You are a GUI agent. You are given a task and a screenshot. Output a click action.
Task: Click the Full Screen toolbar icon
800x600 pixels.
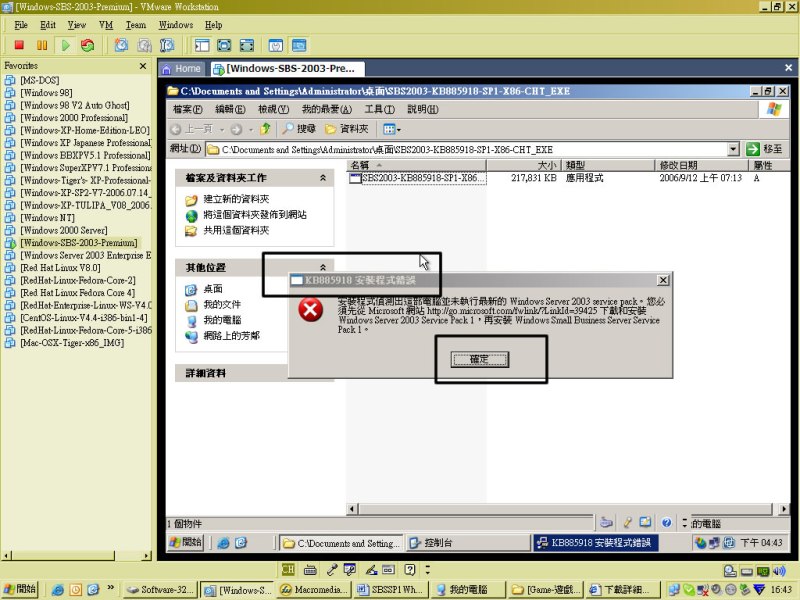pyautogui.click(x=224, y=45)
